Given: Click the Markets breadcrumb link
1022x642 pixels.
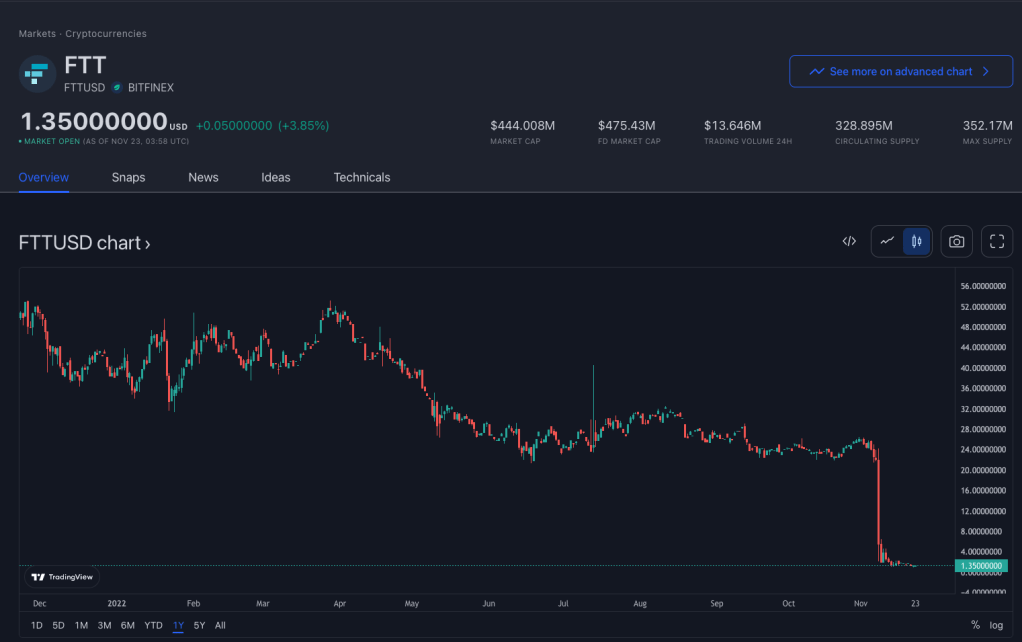Looking at the screenshot, I should (37, 34).
